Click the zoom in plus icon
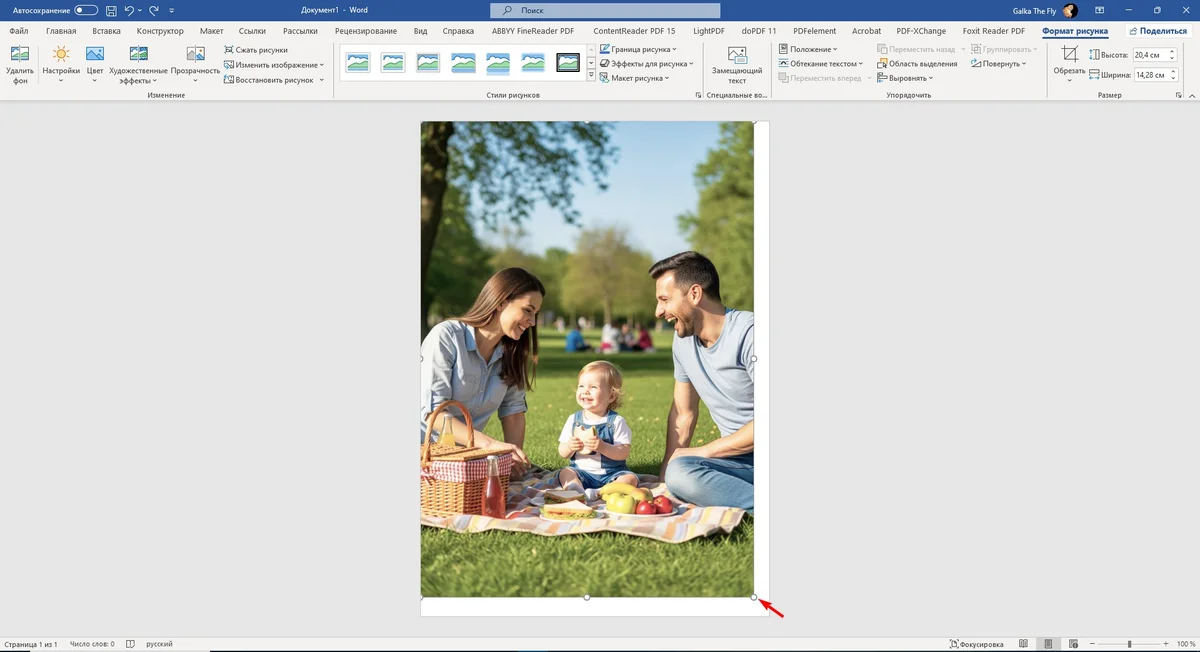Viewport: 1200px width, 652px height. click(x=1166, y=644)
